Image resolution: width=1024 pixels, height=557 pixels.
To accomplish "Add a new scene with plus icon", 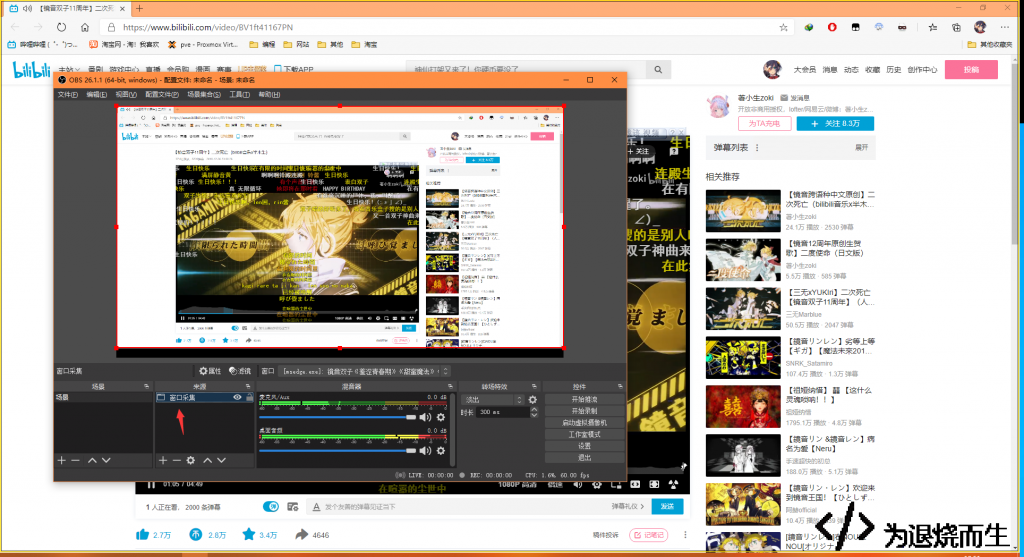I will point(61,460).
